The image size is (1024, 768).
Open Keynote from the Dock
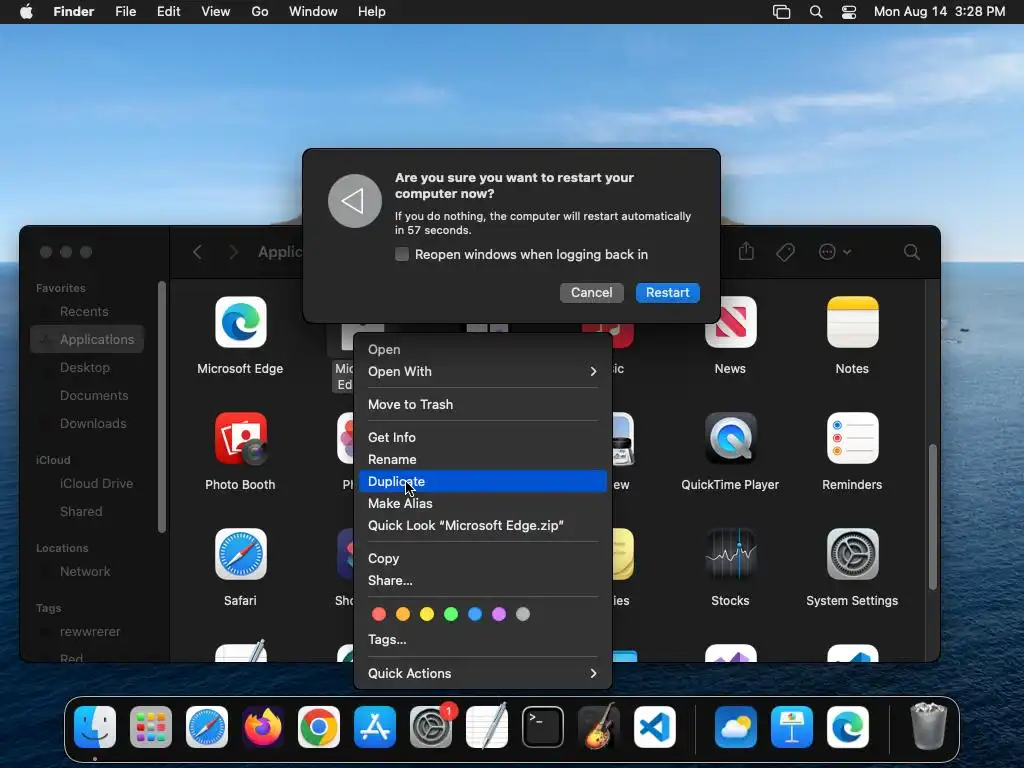pos(792,726)
